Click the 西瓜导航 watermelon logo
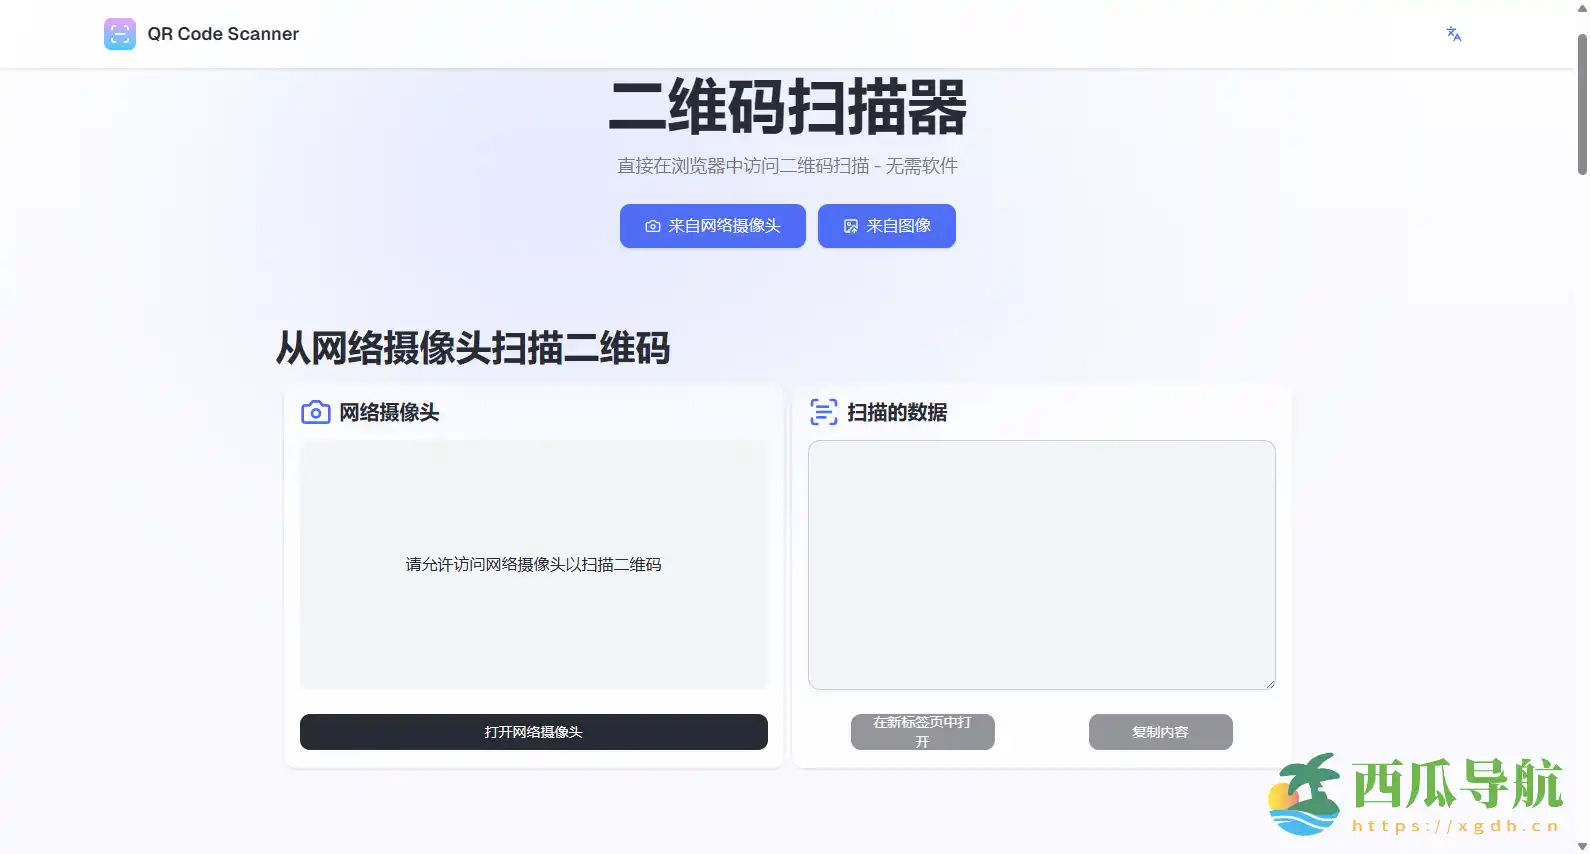 click(1304, 795)
